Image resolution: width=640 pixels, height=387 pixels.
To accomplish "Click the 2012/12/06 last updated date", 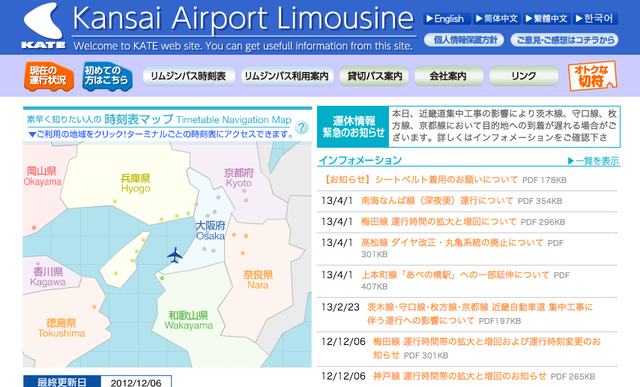I will point(136,383).
